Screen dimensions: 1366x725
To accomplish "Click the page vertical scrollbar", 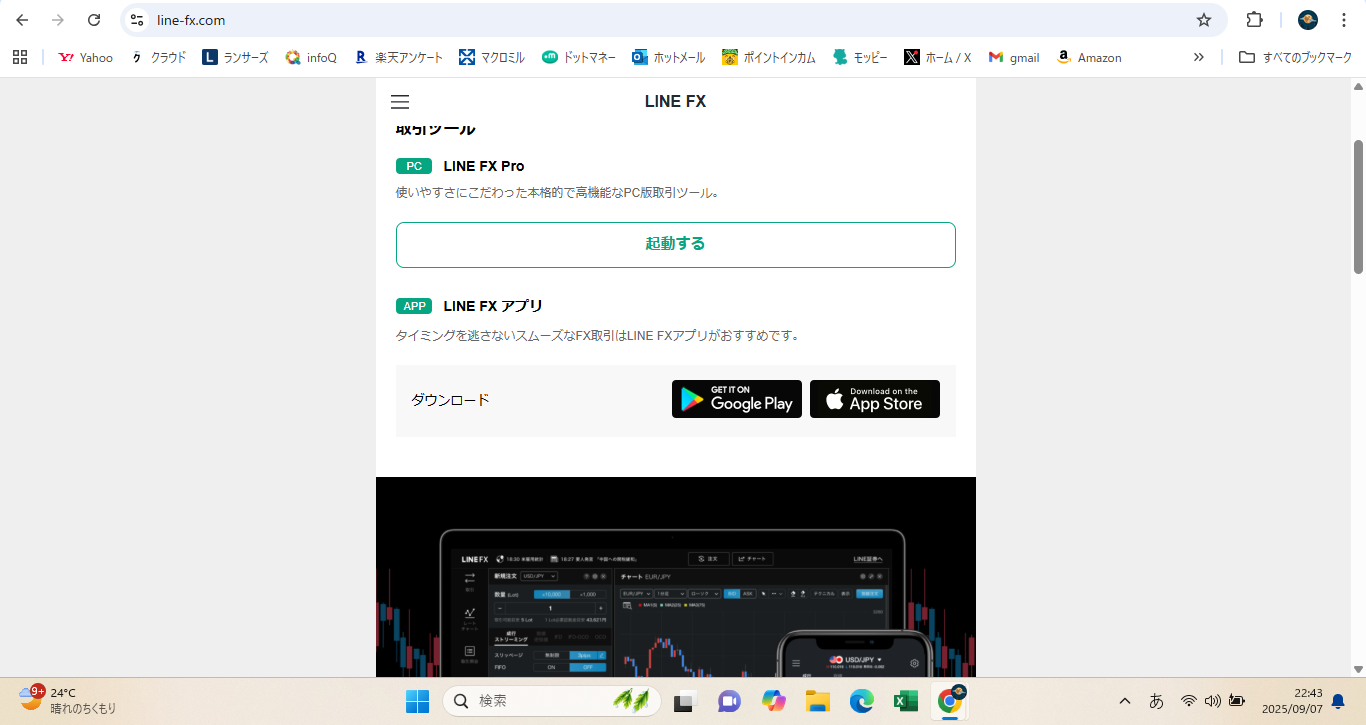I will 1358,206.
